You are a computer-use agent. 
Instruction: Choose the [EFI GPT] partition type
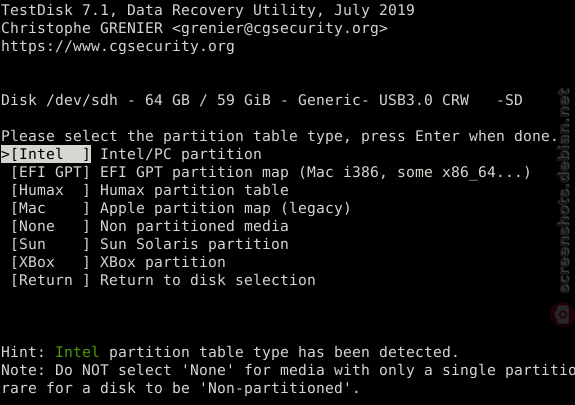(x=51, y=172)
